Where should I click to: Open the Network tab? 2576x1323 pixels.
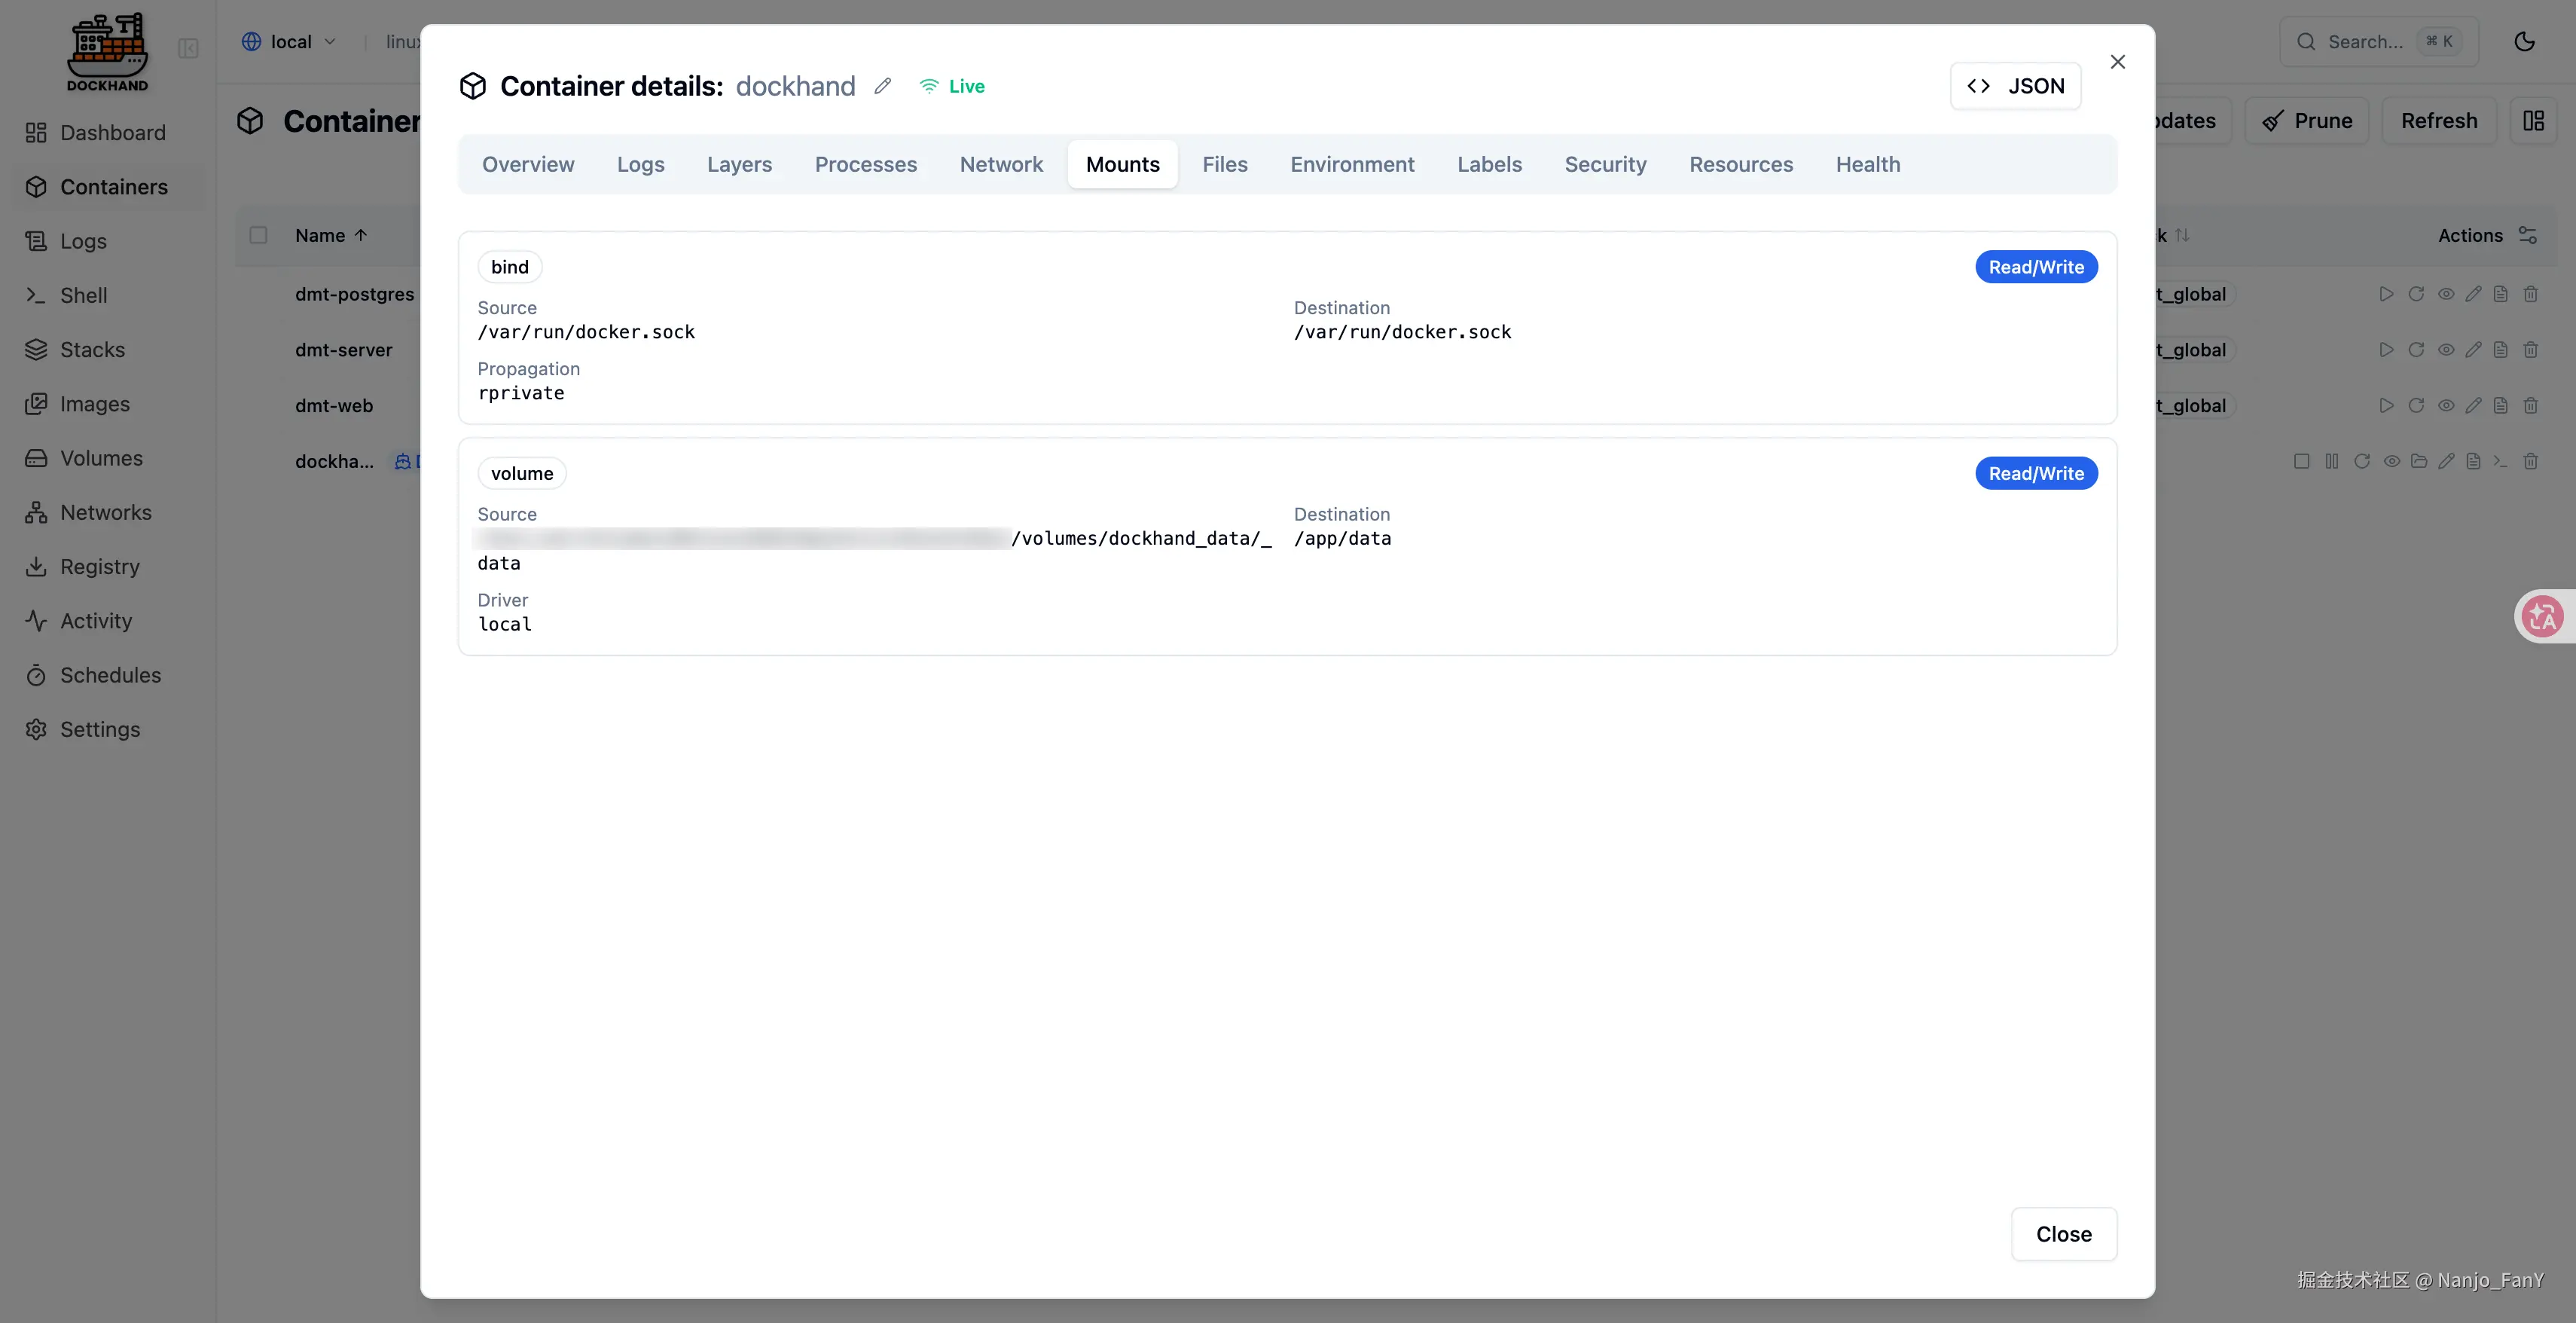(x=1001, y=164)
